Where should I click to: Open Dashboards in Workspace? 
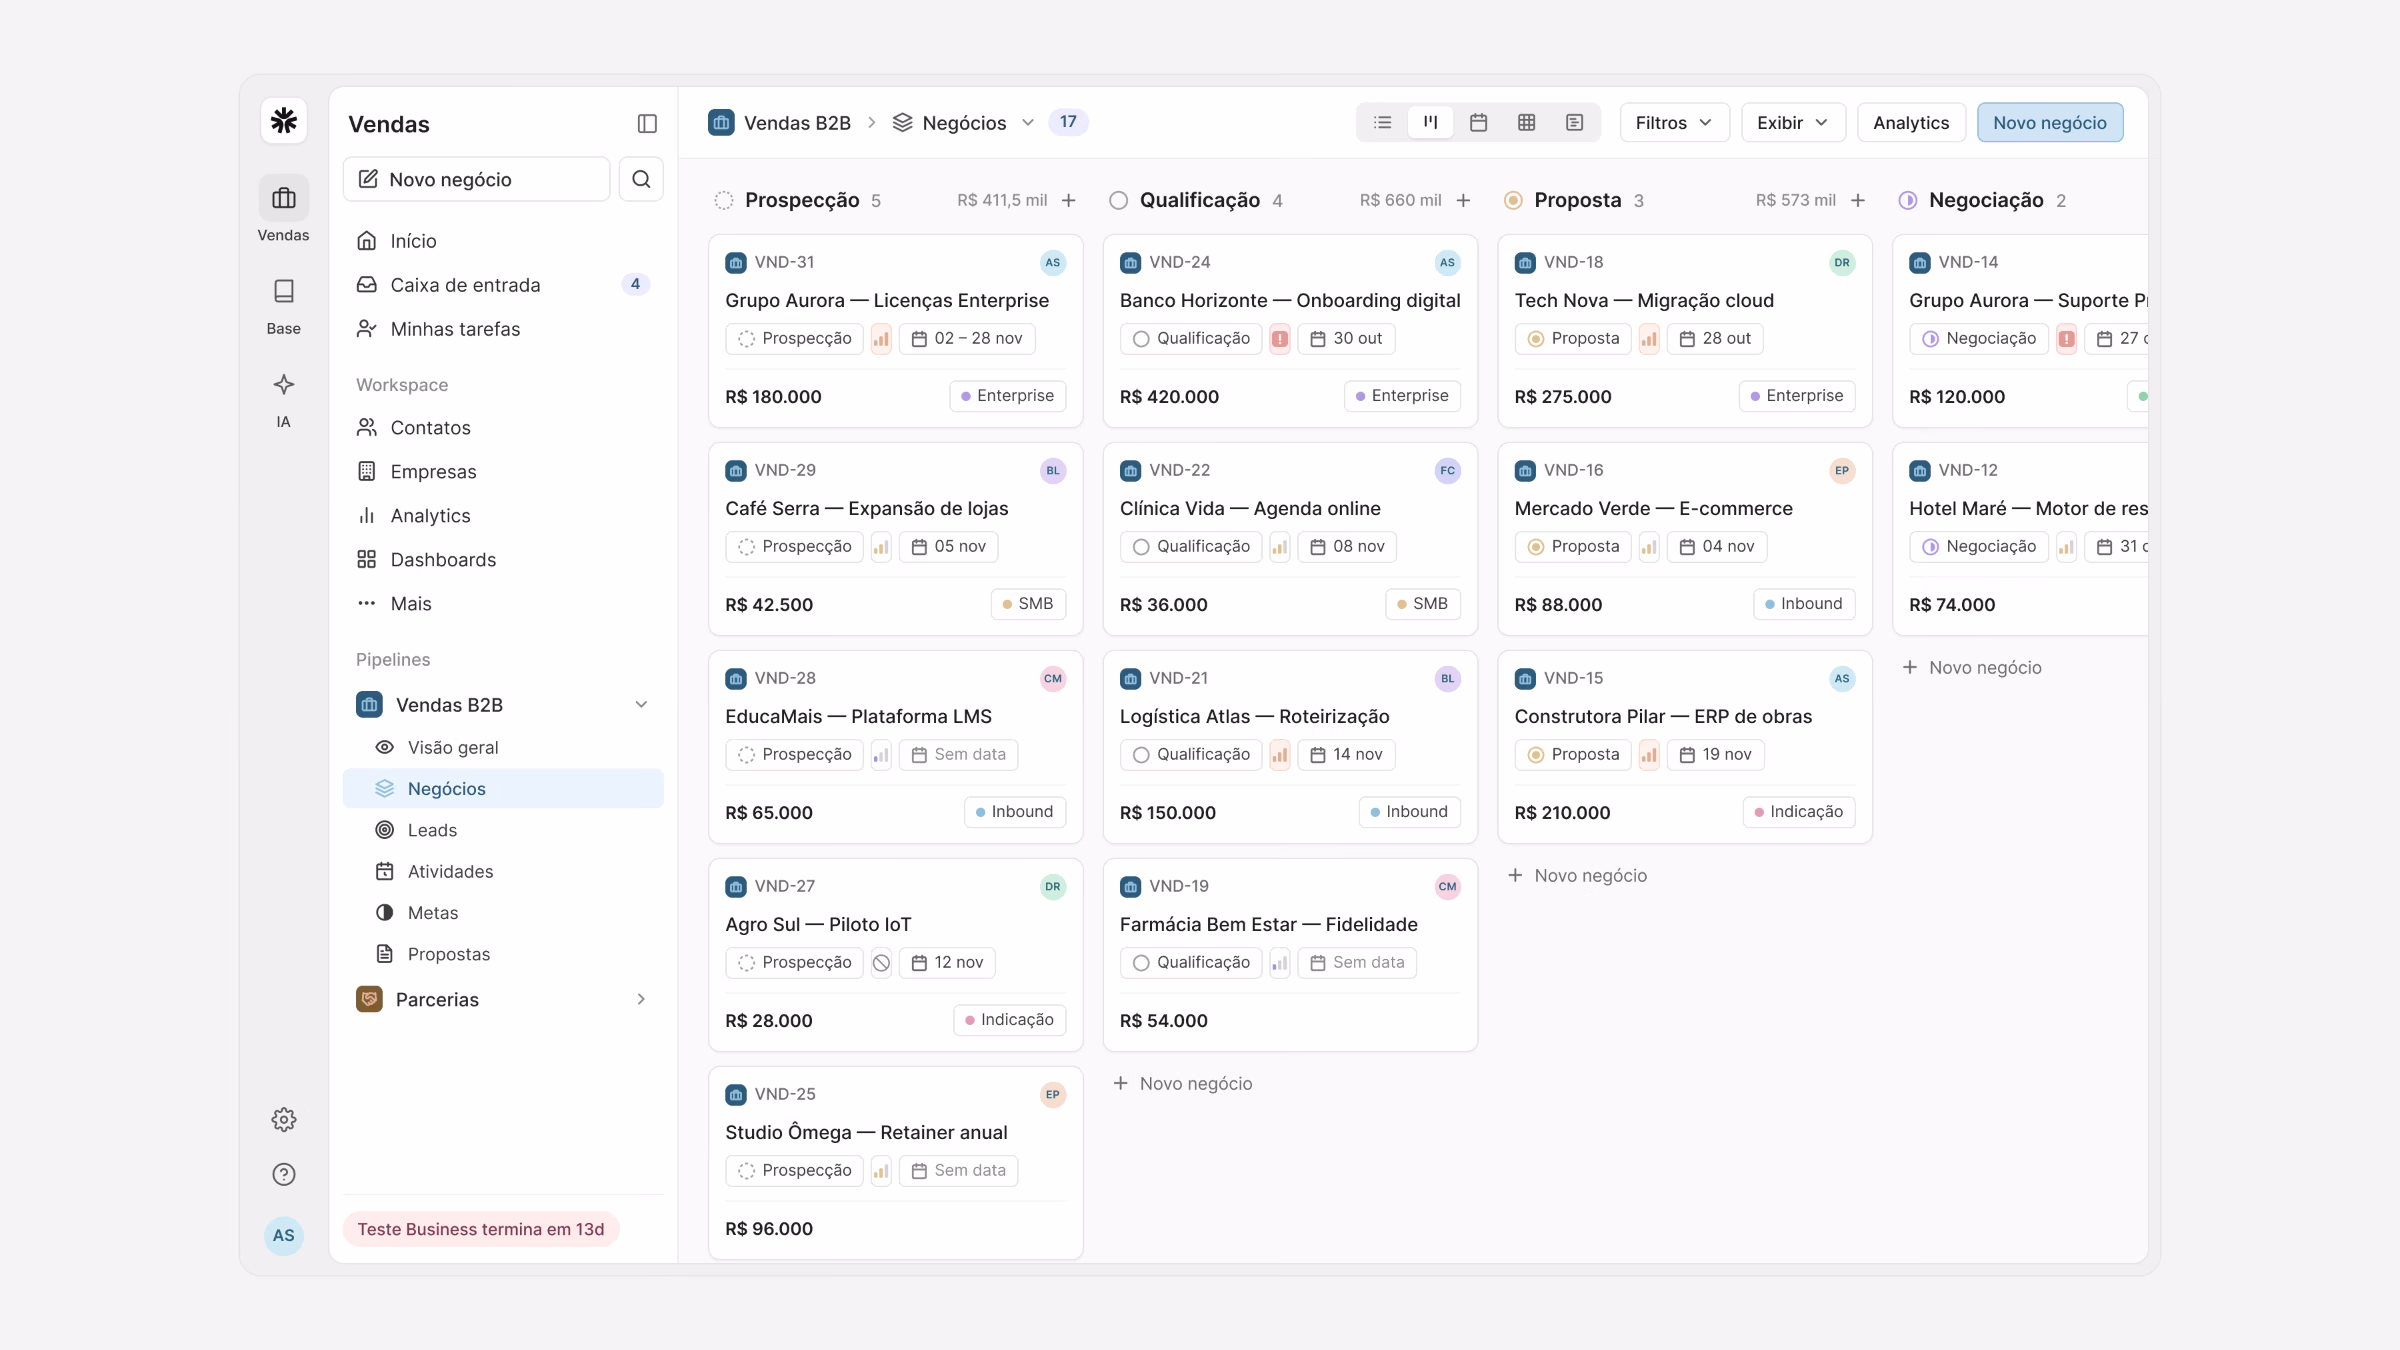click(x=503, y=559)
